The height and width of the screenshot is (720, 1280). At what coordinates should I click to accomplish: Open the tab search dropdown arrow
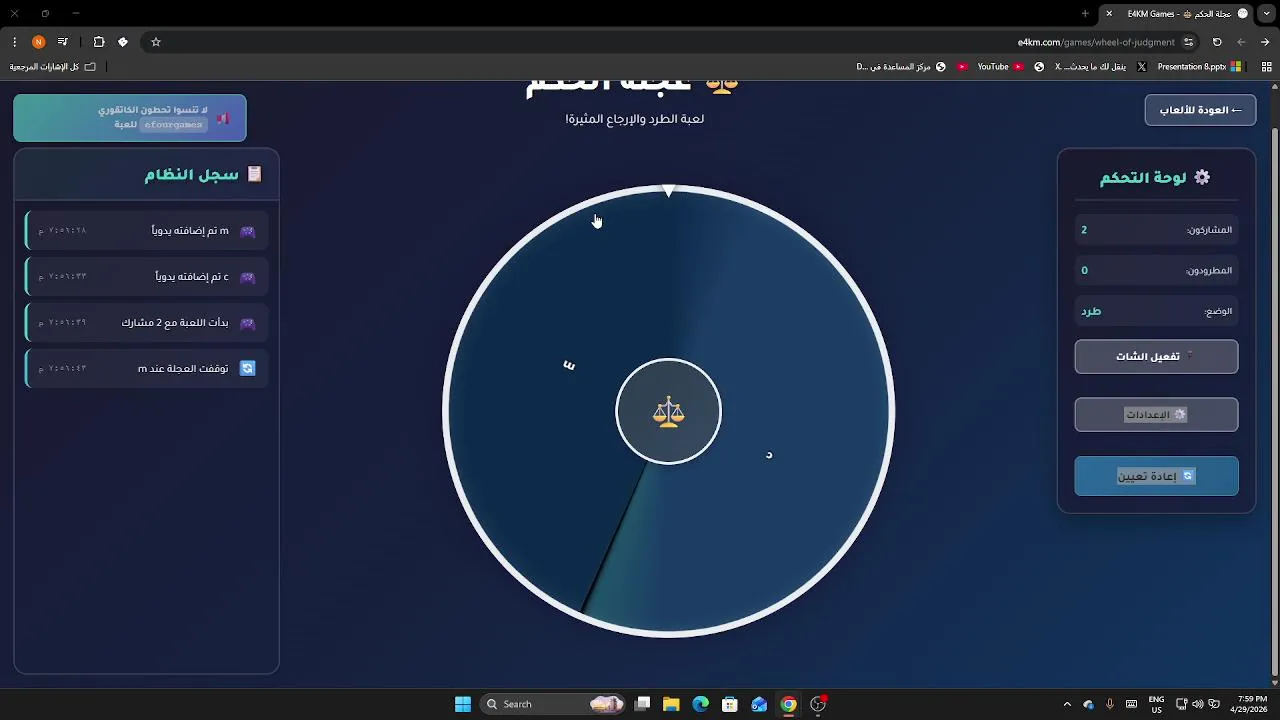coord(1266,13)
